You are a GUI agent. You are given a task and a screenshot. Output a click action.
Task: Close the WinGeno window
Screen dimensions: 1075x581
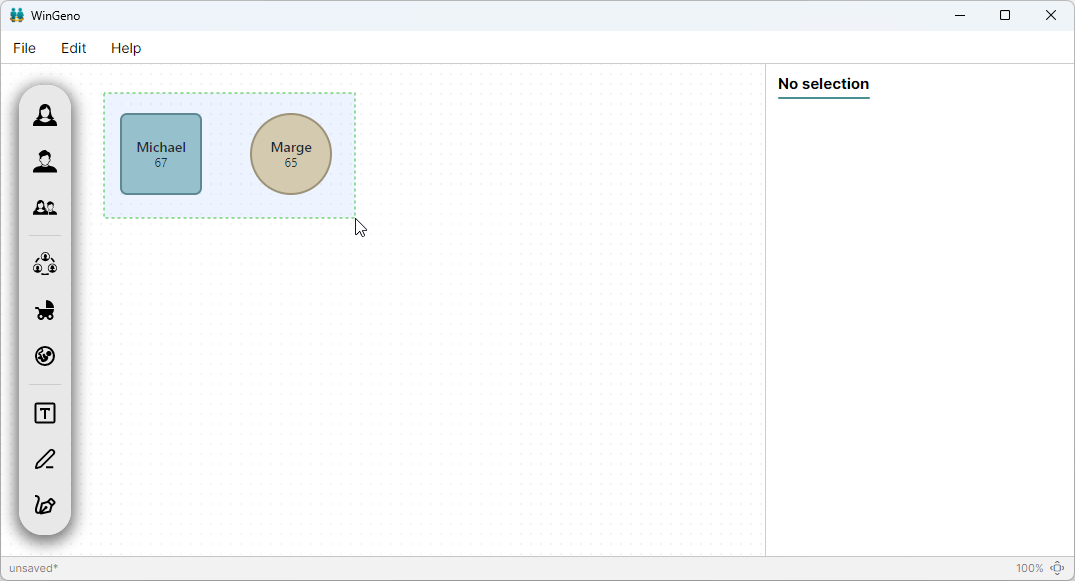click(x=1050, y=15)
